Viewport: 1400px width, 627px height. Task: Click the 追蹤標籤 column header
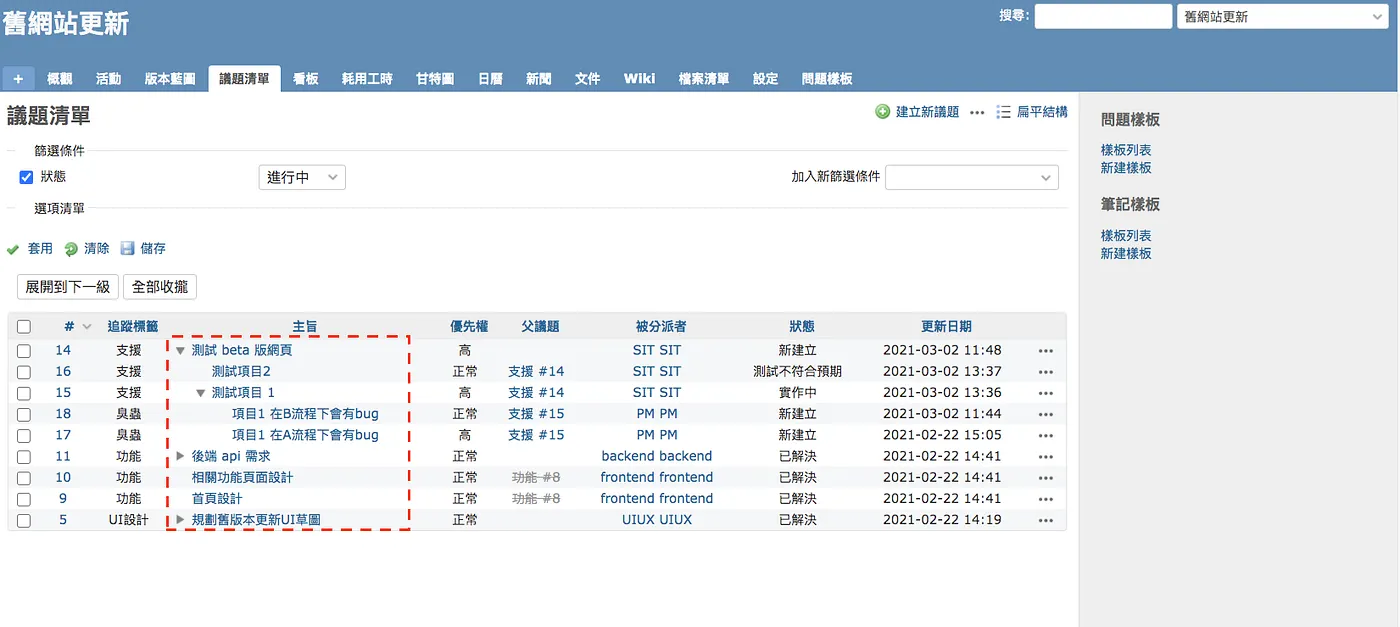click(x=132, y=326)
